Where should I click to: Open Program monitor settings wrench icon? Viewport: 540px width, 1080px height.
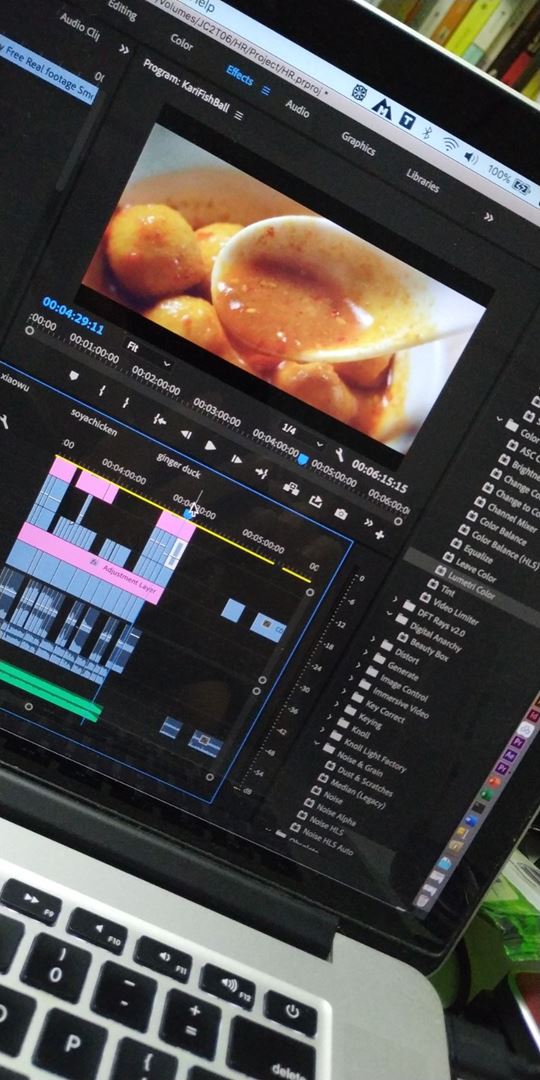coord(340,454)
